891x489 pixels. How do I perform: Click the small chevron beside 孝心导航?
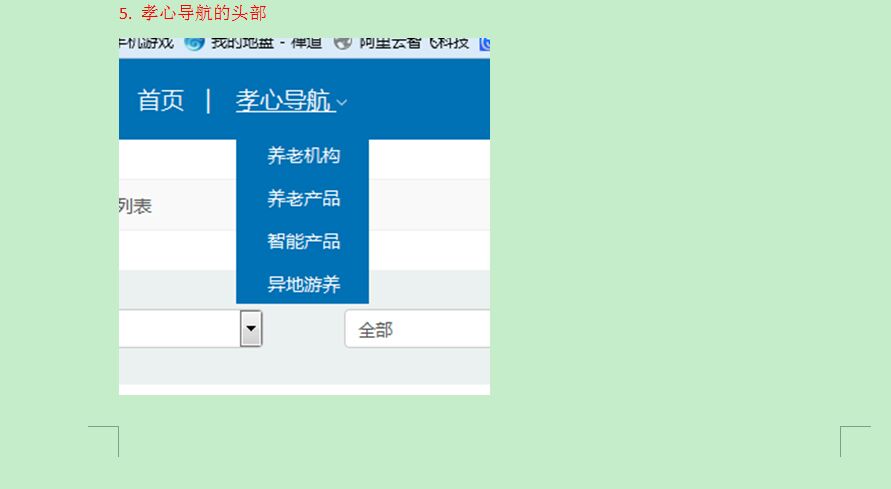342,102
